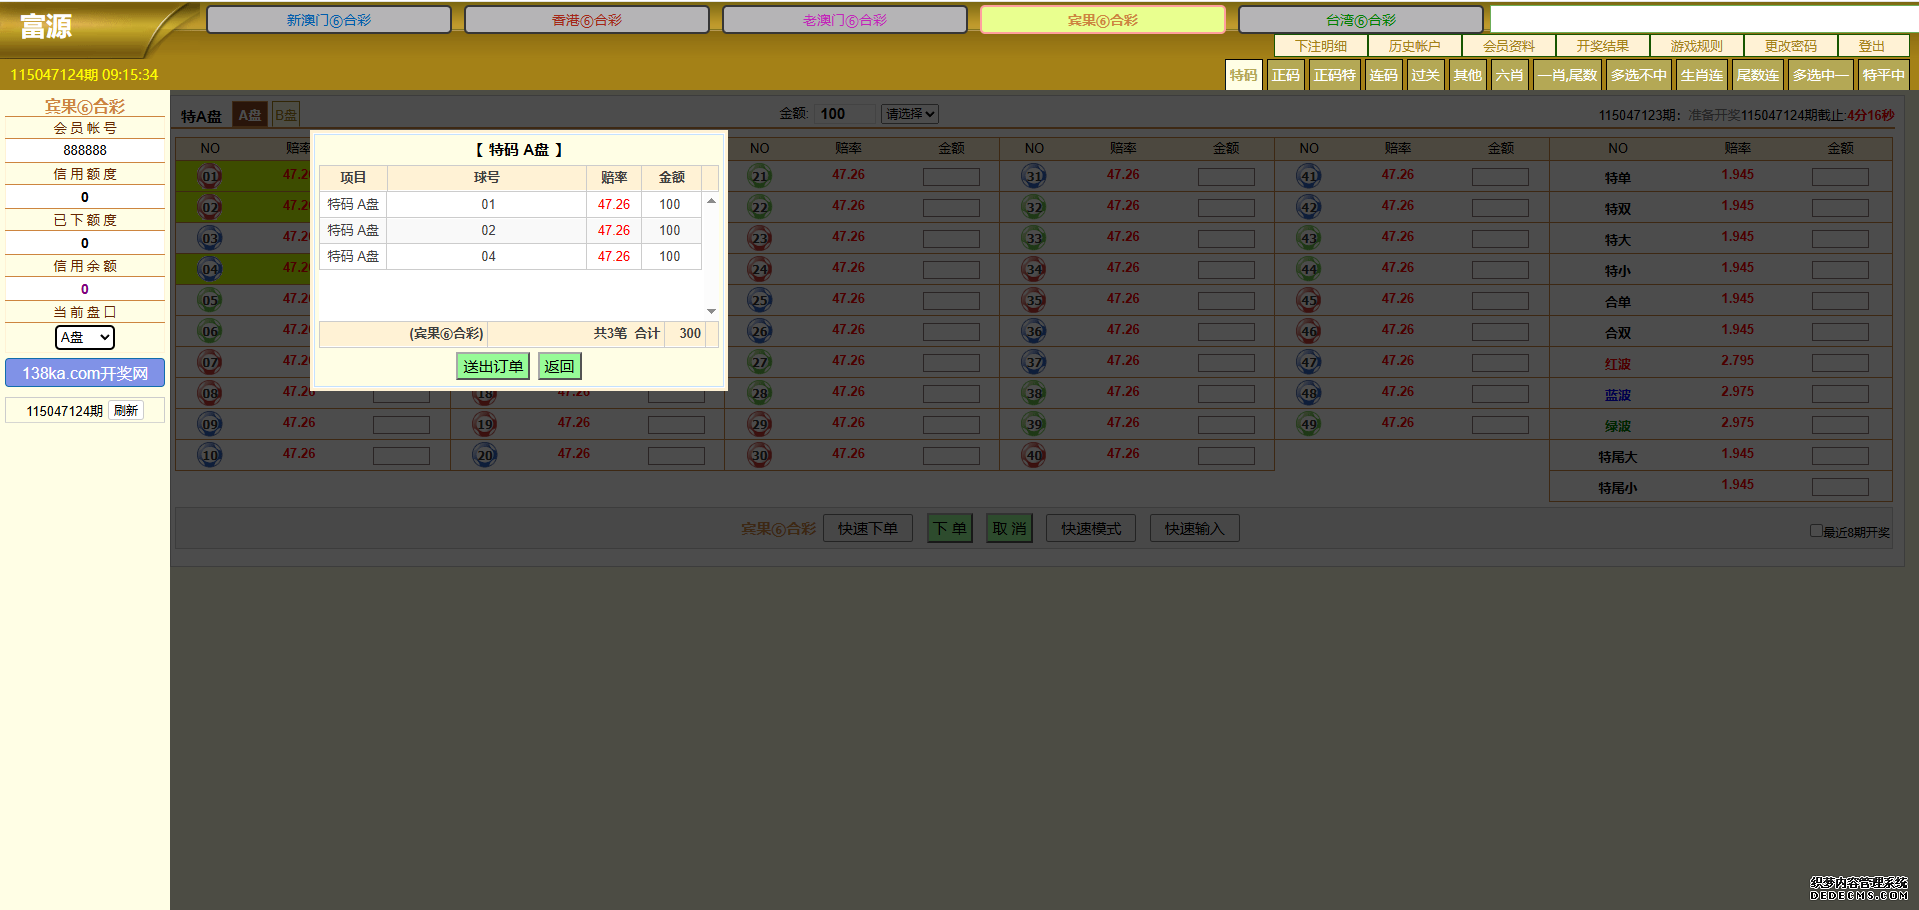The height and width of the screenshot is (910, 1919).
Task: Select number ball 31
Action: point(1034,177)
